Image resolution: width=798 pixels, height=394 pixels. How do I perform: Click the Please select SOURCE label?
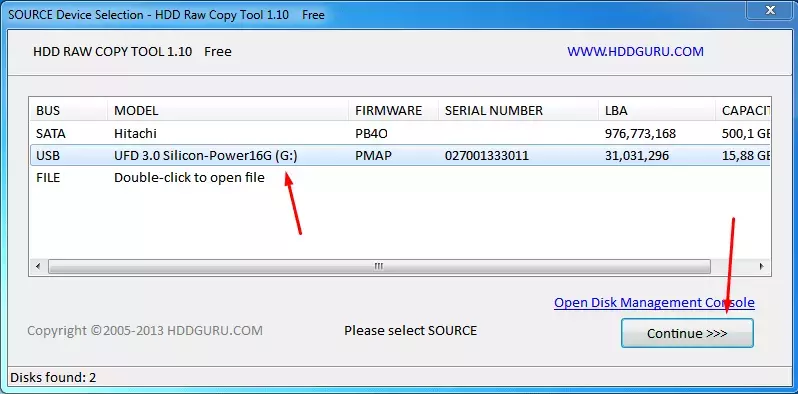pos(410,330)
